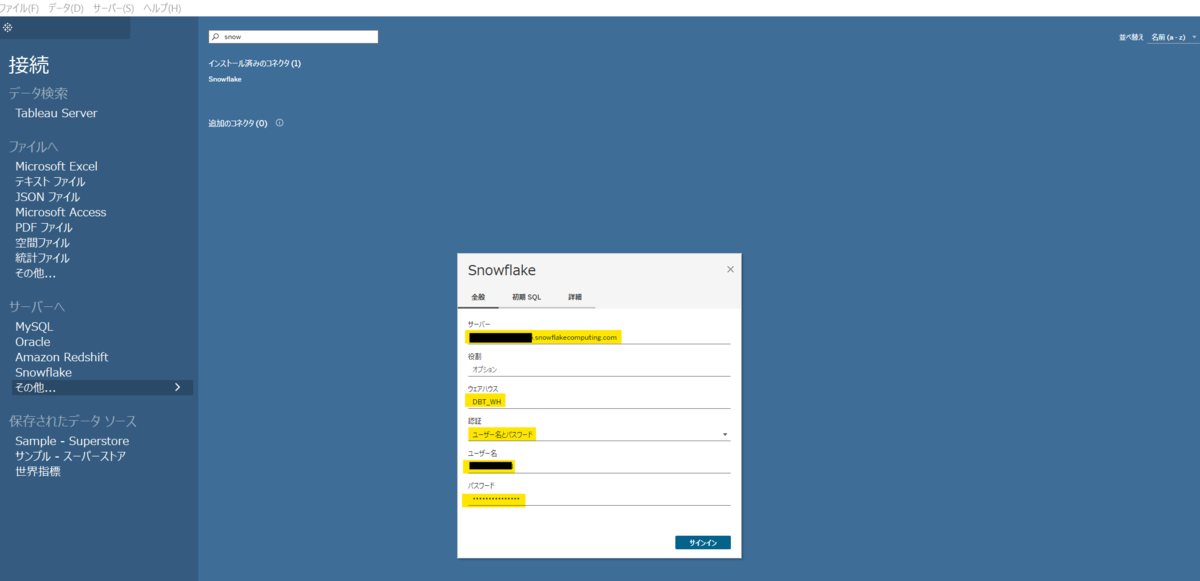Click the ウェアハウス field showing DBT_WH
Screen dimensions: 1200x581
point(598,401)
